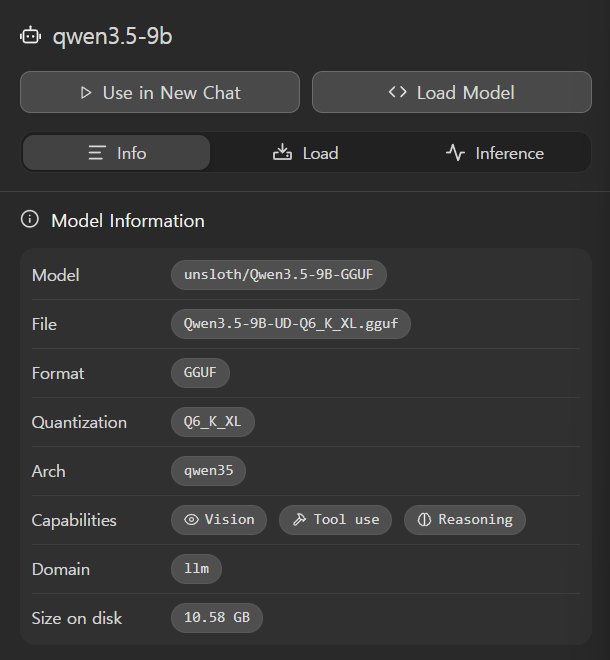Click the Qwen3.5-9B-UD-Q6_K_XL.gguf file chip
This screenshot has height=660, width=610.
click(290, 324)
